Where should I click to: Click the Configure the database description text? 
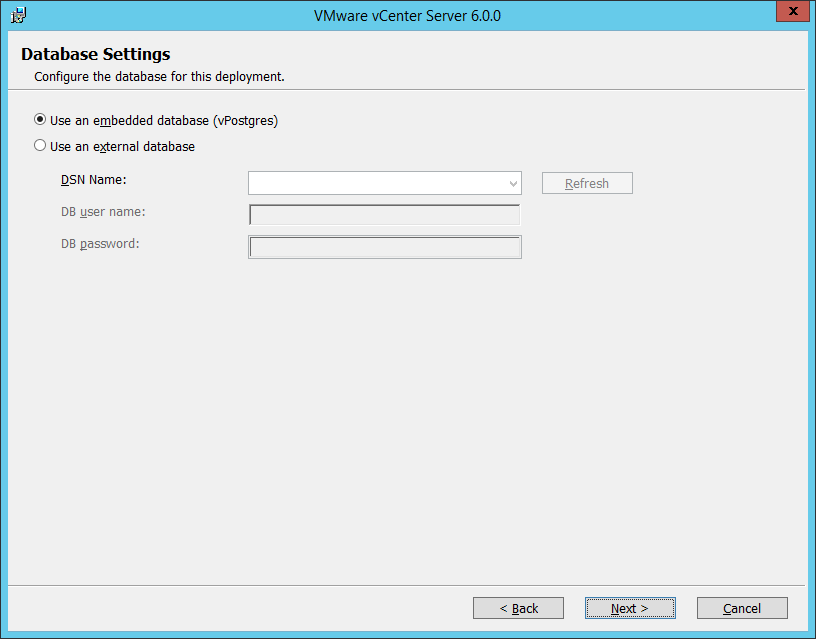(159, 76)
